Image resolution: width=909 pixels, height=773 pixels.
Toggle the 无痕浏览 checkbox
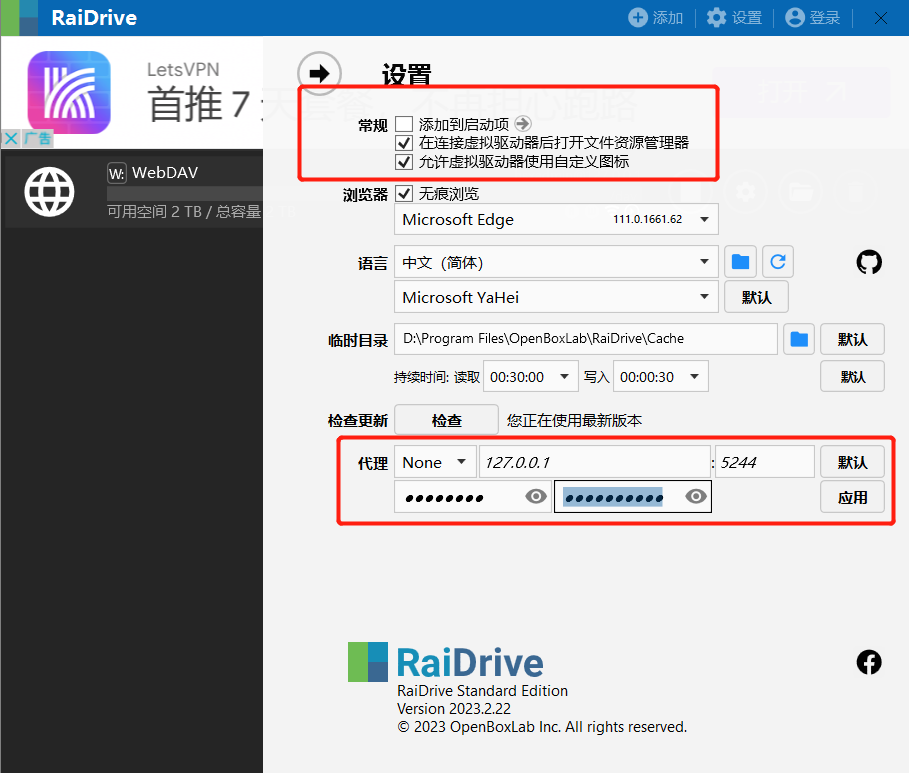click(x=404, y=194)
